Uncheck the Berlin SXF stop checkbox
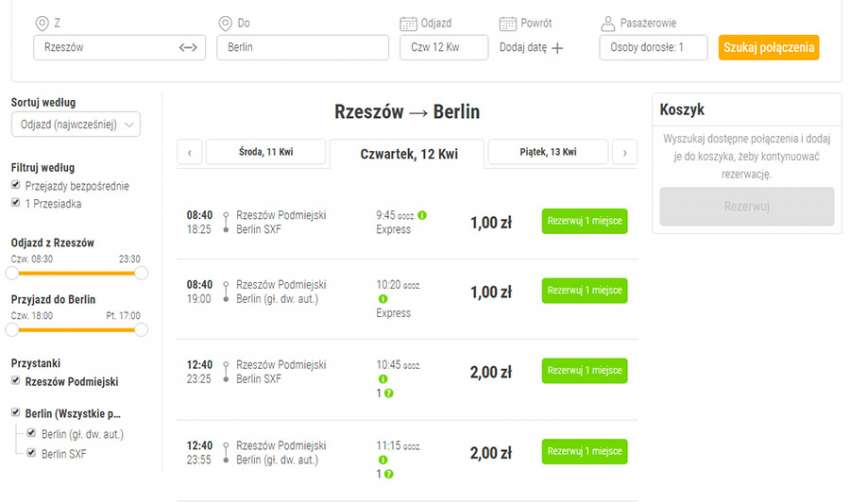 click(x=33, y=453)
